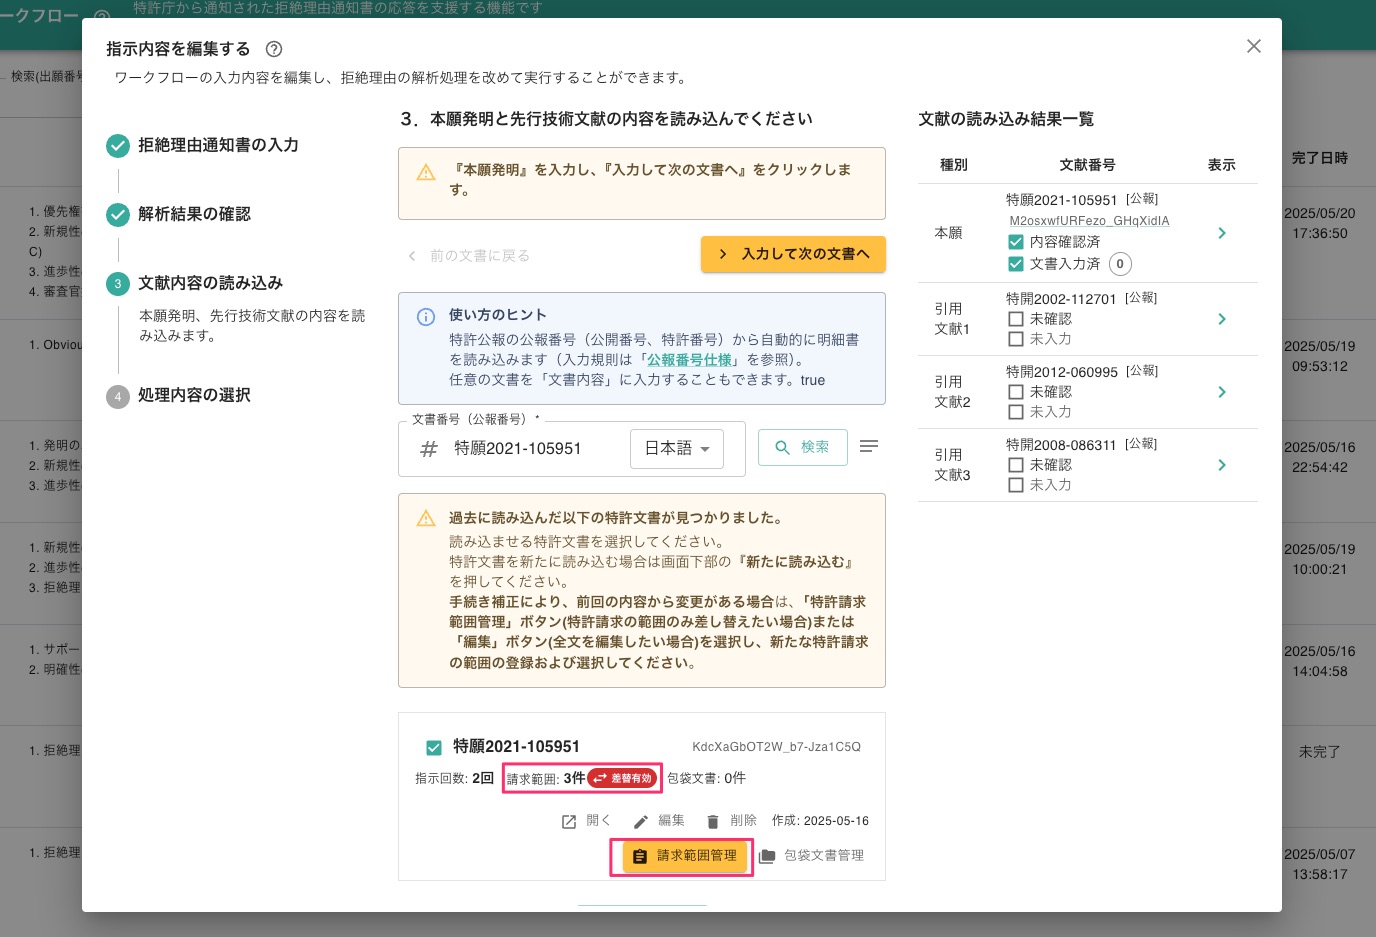This screenshot has height=937, width=1376.
Task: Expand 本願 row with the chevron arrow
Action: (x=1222, y=233)
